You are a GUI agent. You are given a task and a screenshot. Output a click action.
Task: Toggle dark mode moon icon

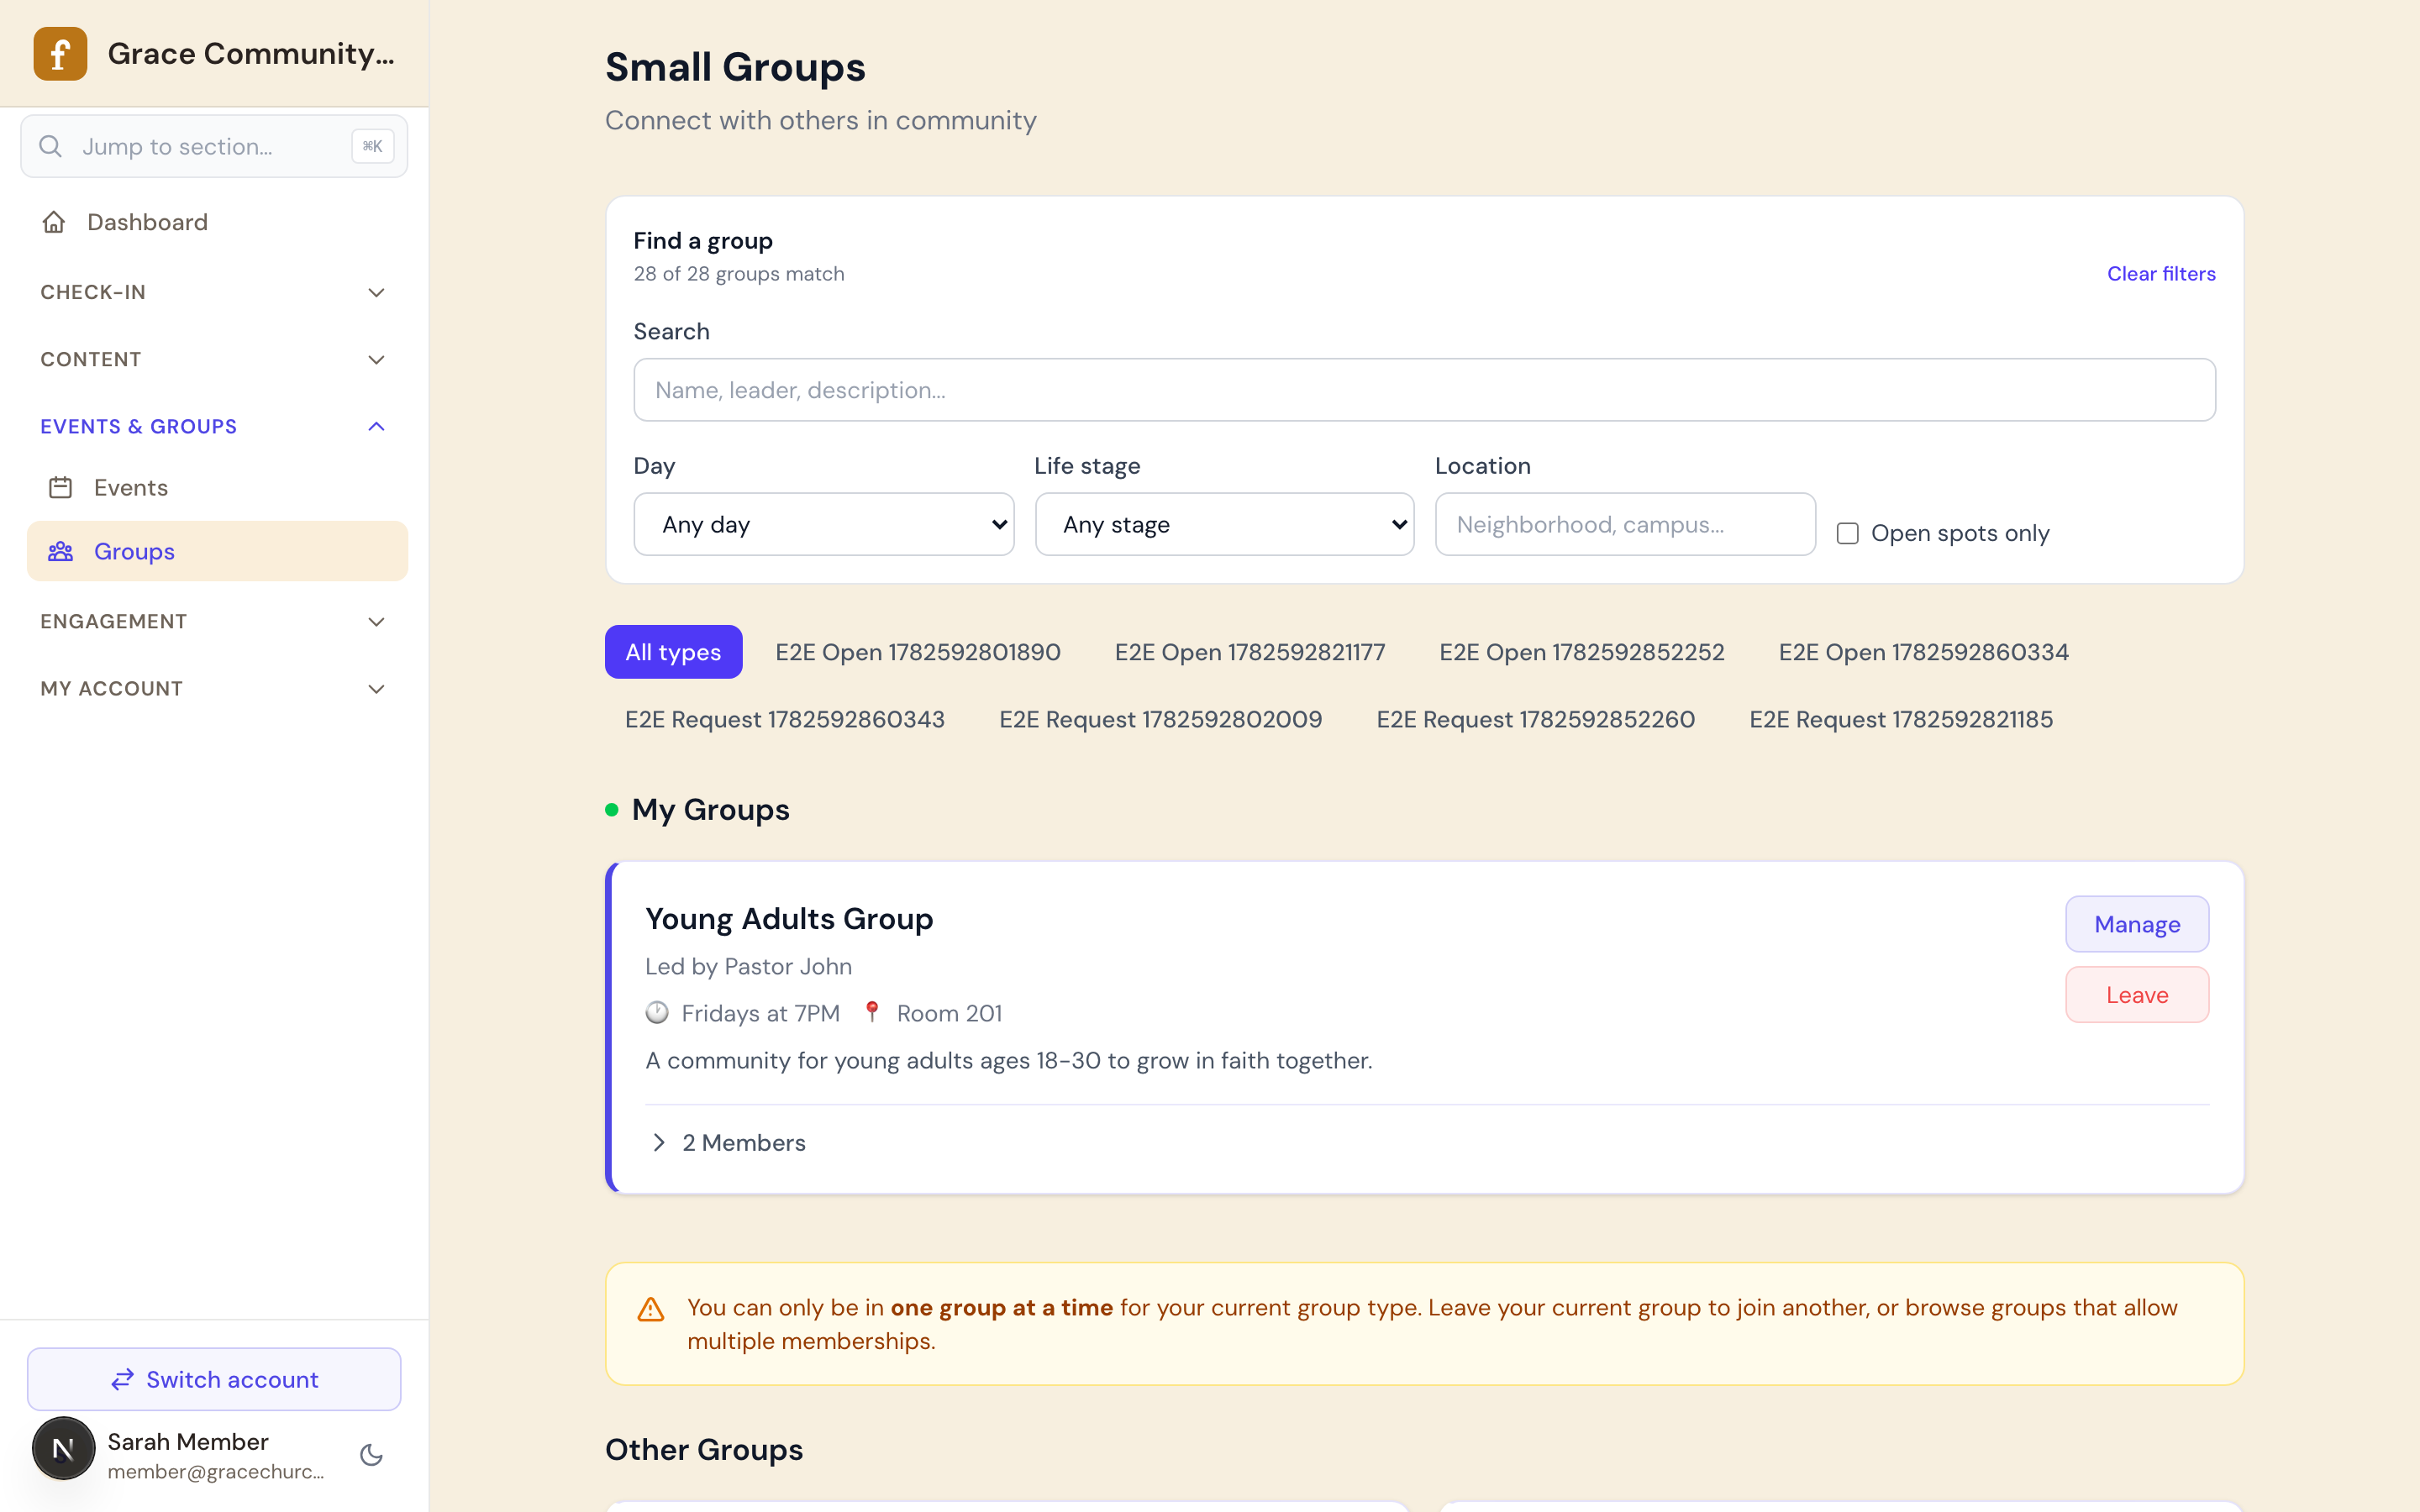tap(372, 1455)
